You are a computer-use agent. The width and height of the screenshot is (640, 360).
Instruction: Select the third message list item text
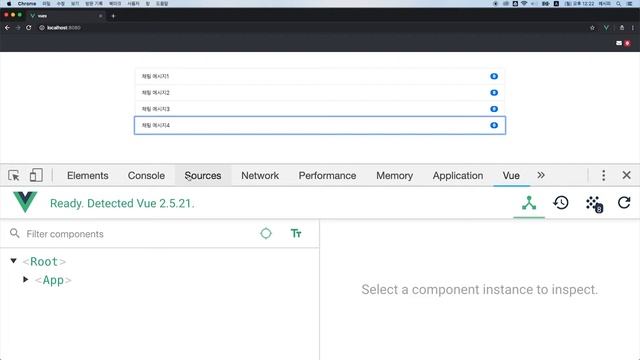point(156,109)
